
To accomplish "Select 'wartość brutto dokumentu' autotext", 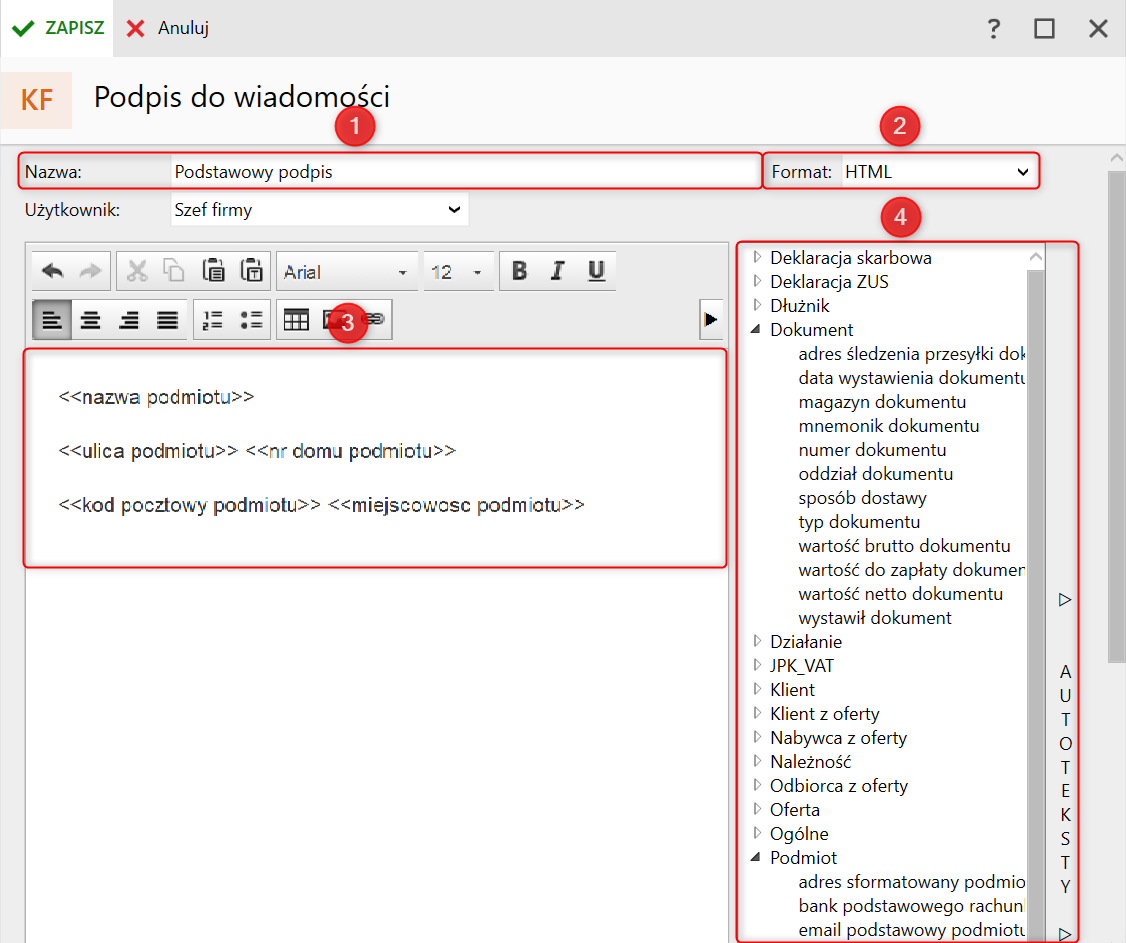I will [x=904, y=546].
